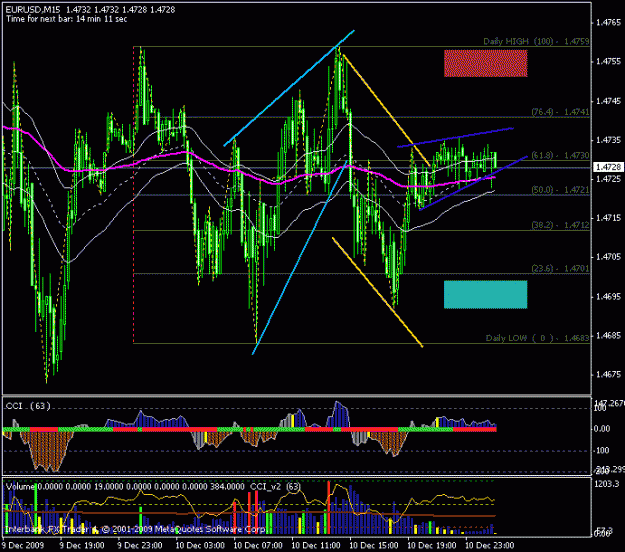The height and width of the screenshot is (552, 625).
Task: Click the 1203.3 volume scale value
Action: (x=607, y=484)
